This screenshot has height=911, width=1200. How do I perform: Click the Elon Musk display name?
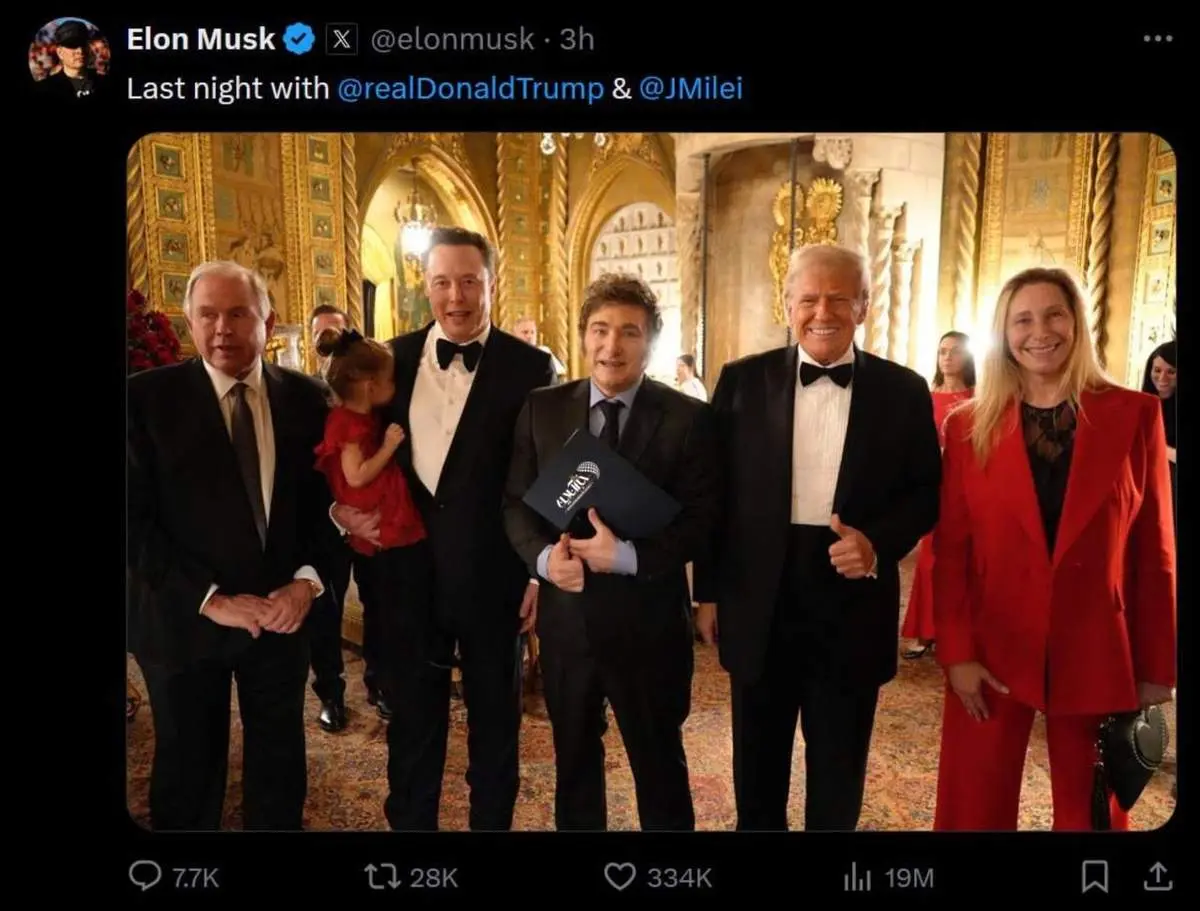[201, 39]
